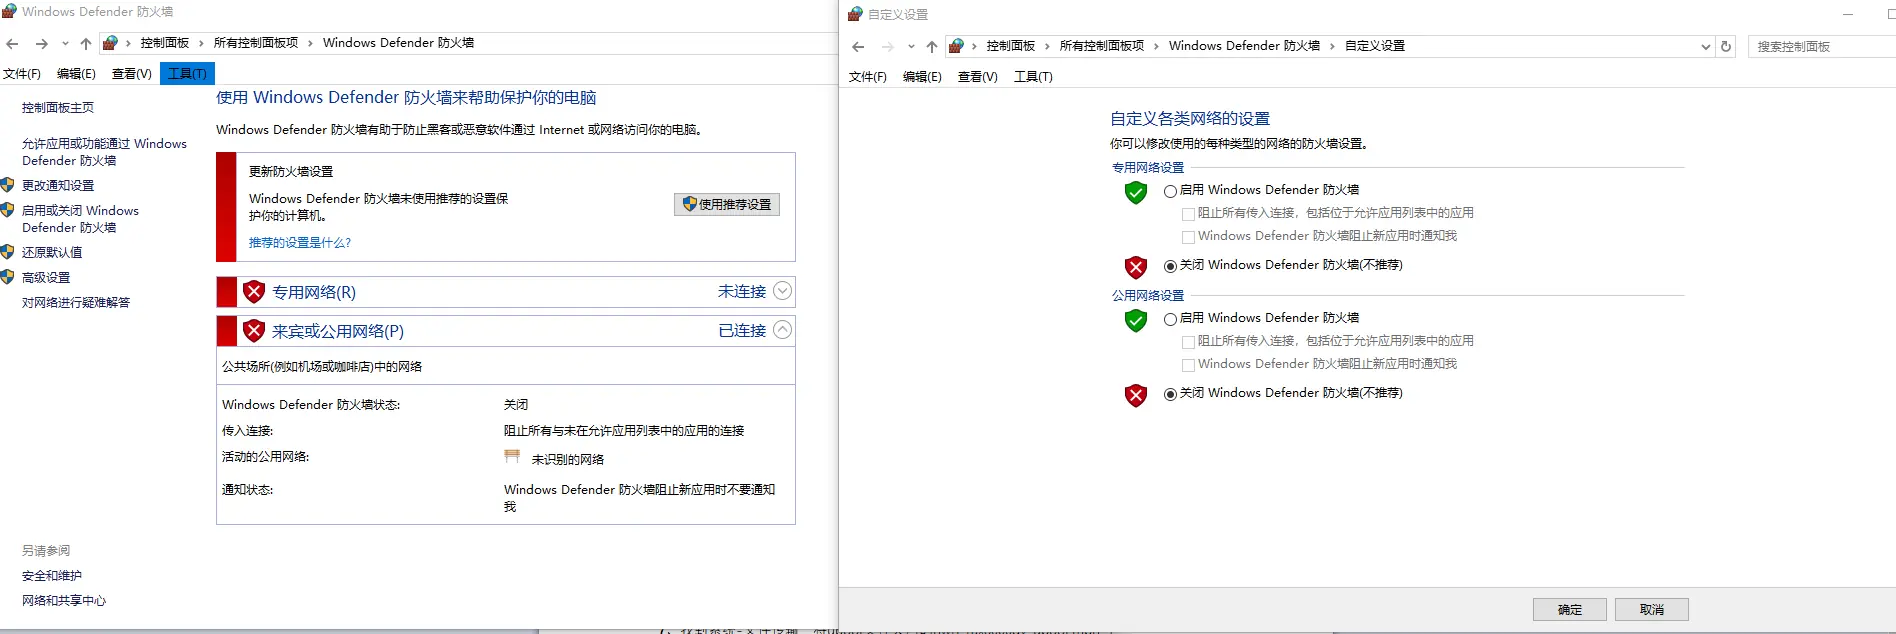Click firewall icon in left window title bar

(x=9, y=11)
